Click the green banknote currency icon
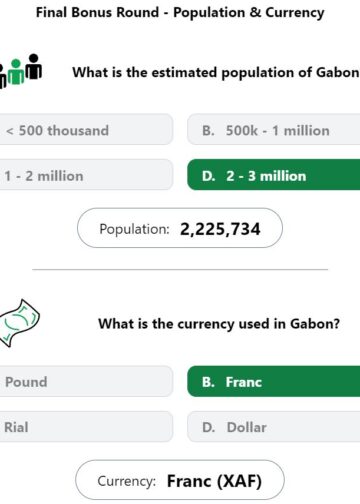This screenshot has width=360, height=504. (19, 323)
